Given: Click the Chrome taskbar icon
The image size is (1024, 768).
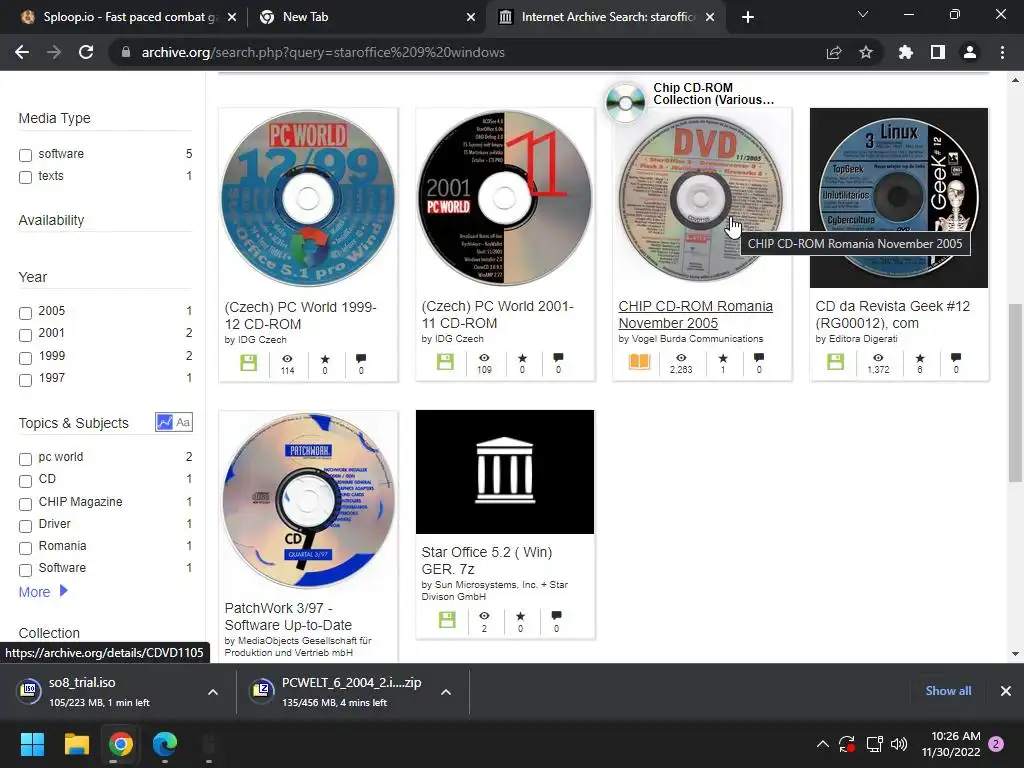Looking at the screenshot, I should (121, 744).
